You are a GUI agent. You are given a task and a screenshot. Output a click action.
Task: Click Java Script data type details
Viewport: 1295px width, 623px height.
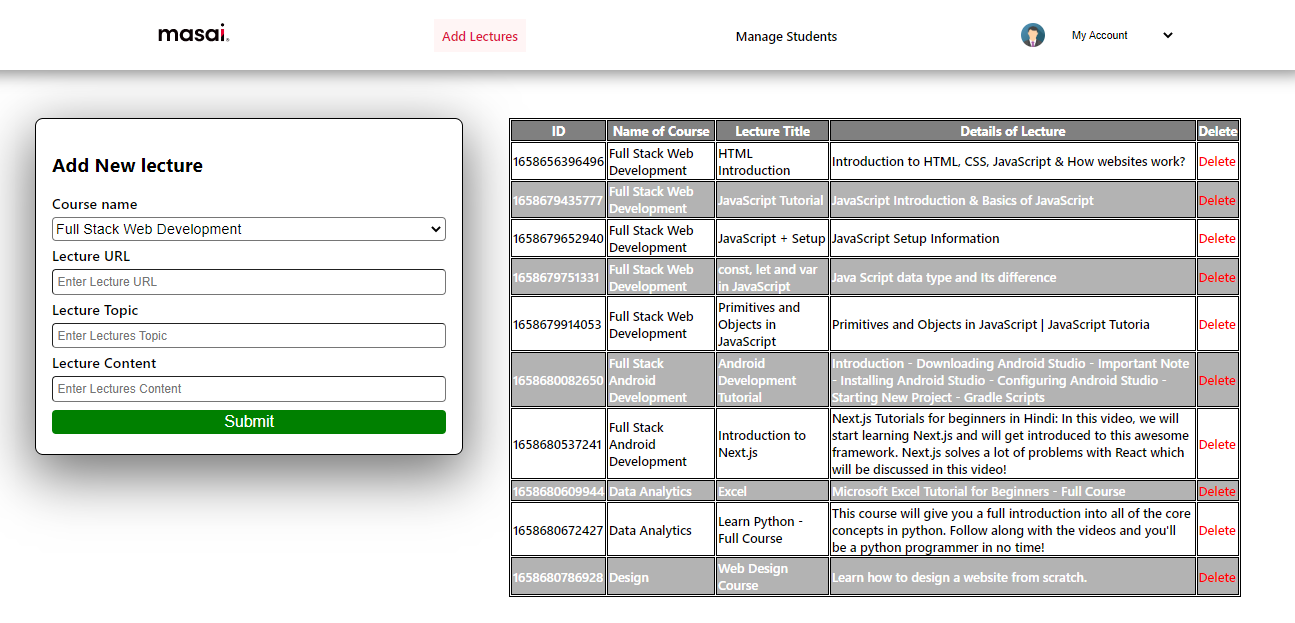[x=1013, y=278]
